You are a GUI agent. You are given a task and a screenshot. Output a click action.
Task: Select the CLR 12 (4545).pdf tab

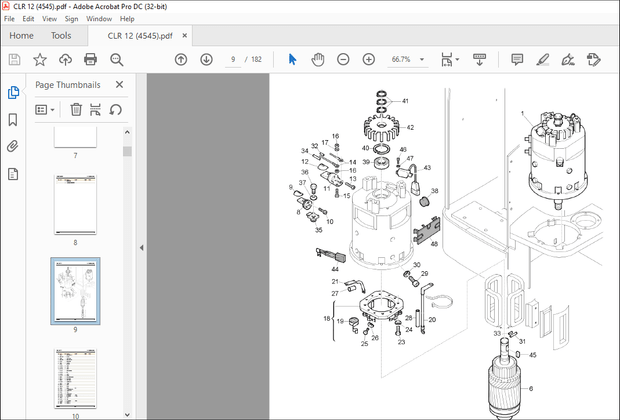[x=140, y=36]
